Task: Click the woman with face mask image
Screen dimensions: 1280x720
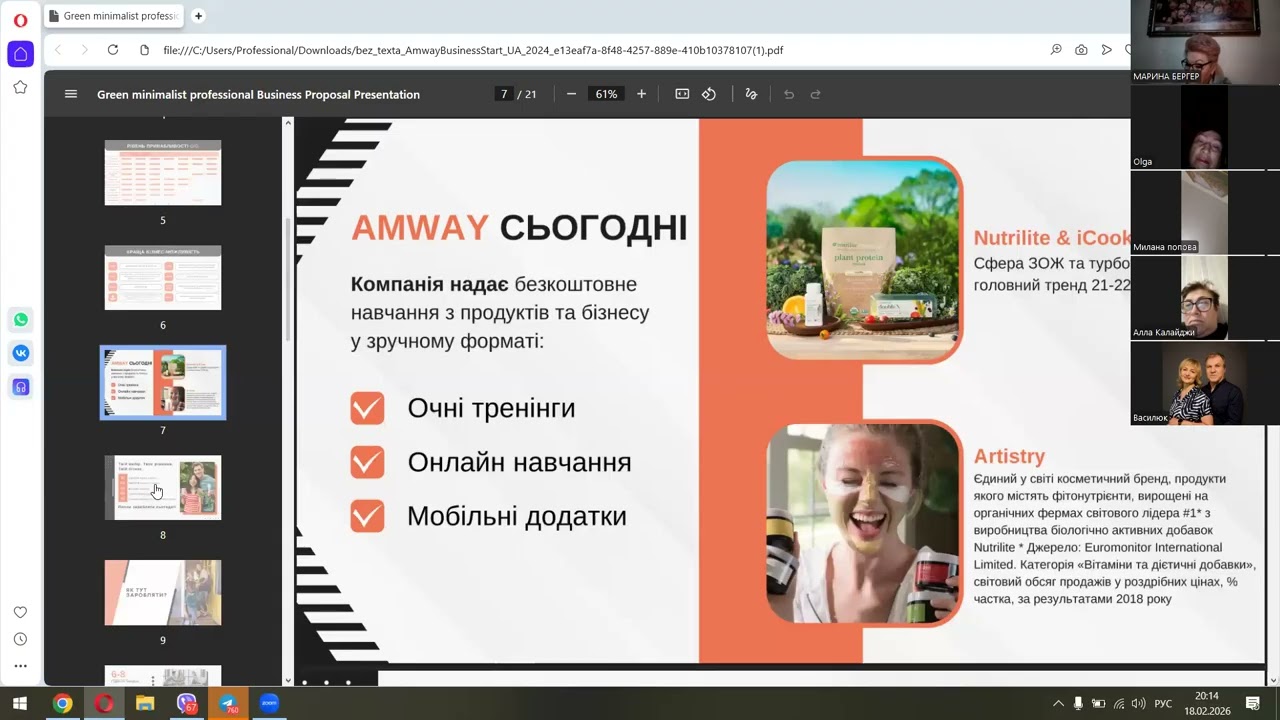Action: pyautogui.click(x=865, y=523)
